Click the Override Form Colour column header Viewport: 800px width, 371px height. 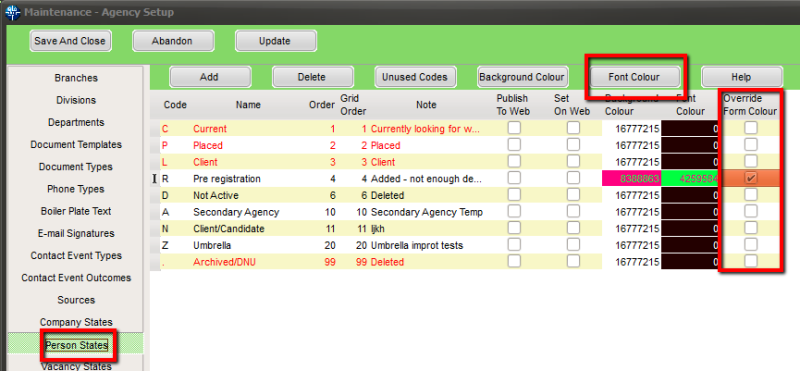pyautogui.click(x=750, y=105)
